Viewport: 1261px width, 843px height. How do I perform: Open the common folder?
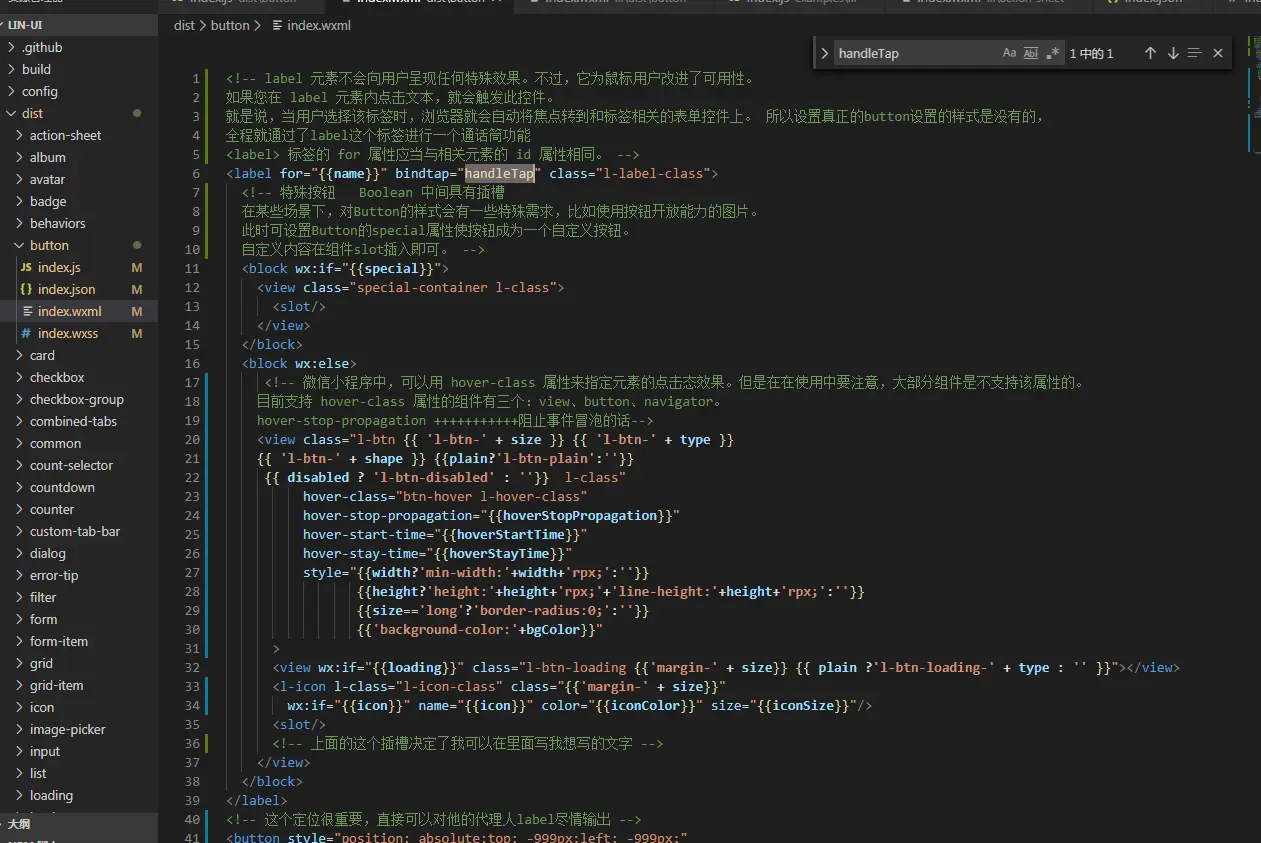[x=79, y=443]
